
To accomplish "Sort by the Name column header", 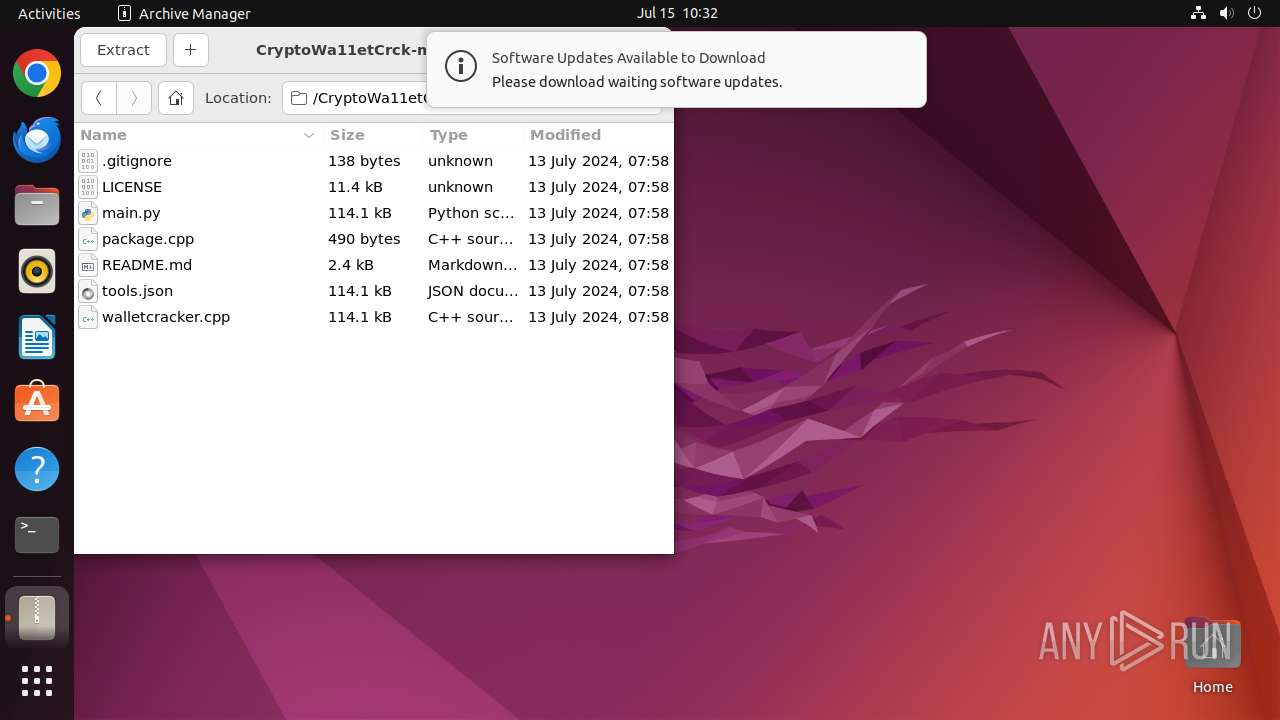I will [x=197, y=135].
